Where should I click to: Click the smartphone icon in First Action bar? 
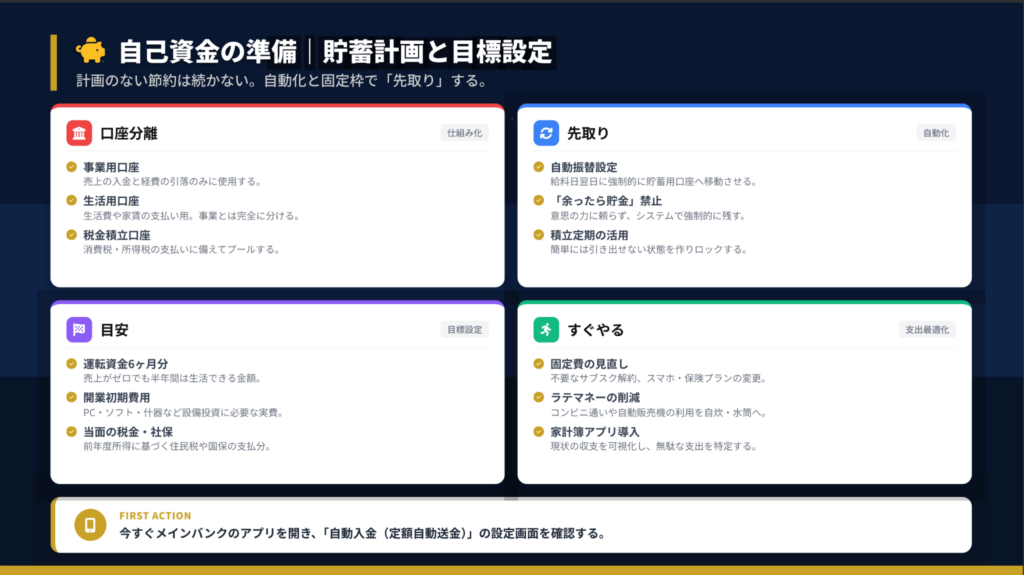(x=89, y=525)
